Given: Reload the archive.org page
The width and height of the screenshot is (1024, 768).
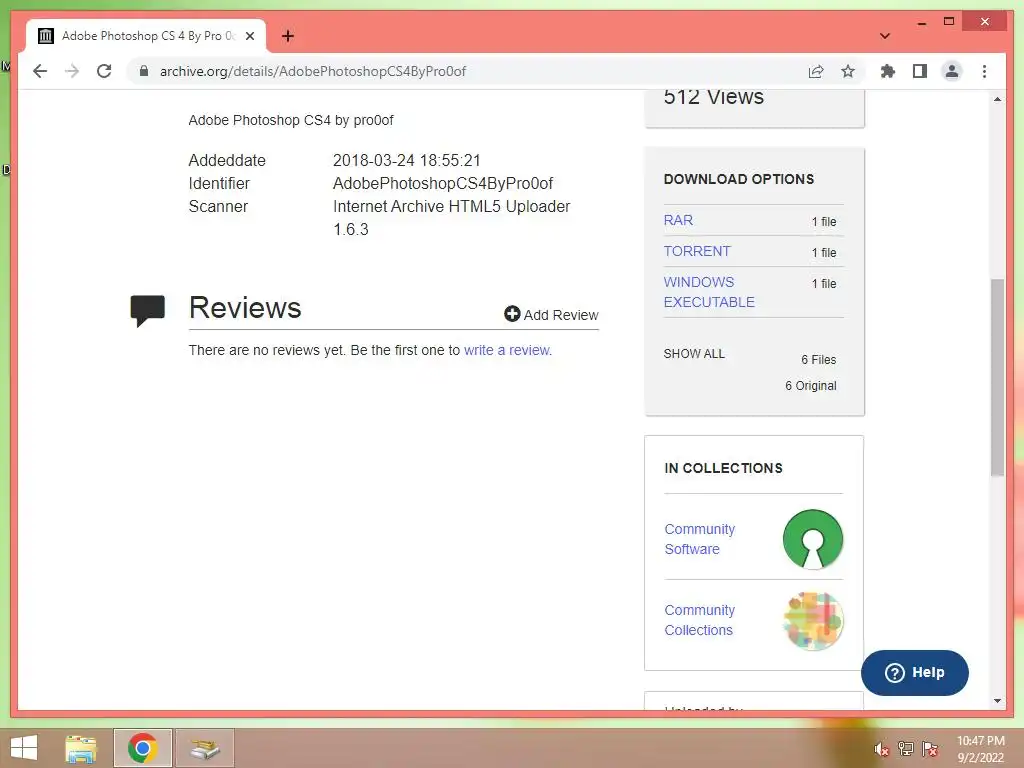Looking at the screenshot, I should point(104,71).
